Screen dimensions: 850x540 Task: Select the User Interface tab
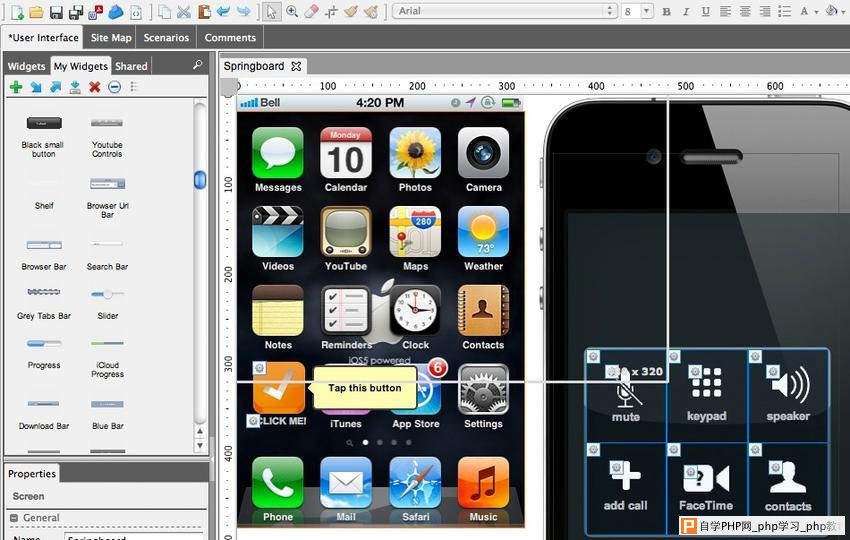43,37
